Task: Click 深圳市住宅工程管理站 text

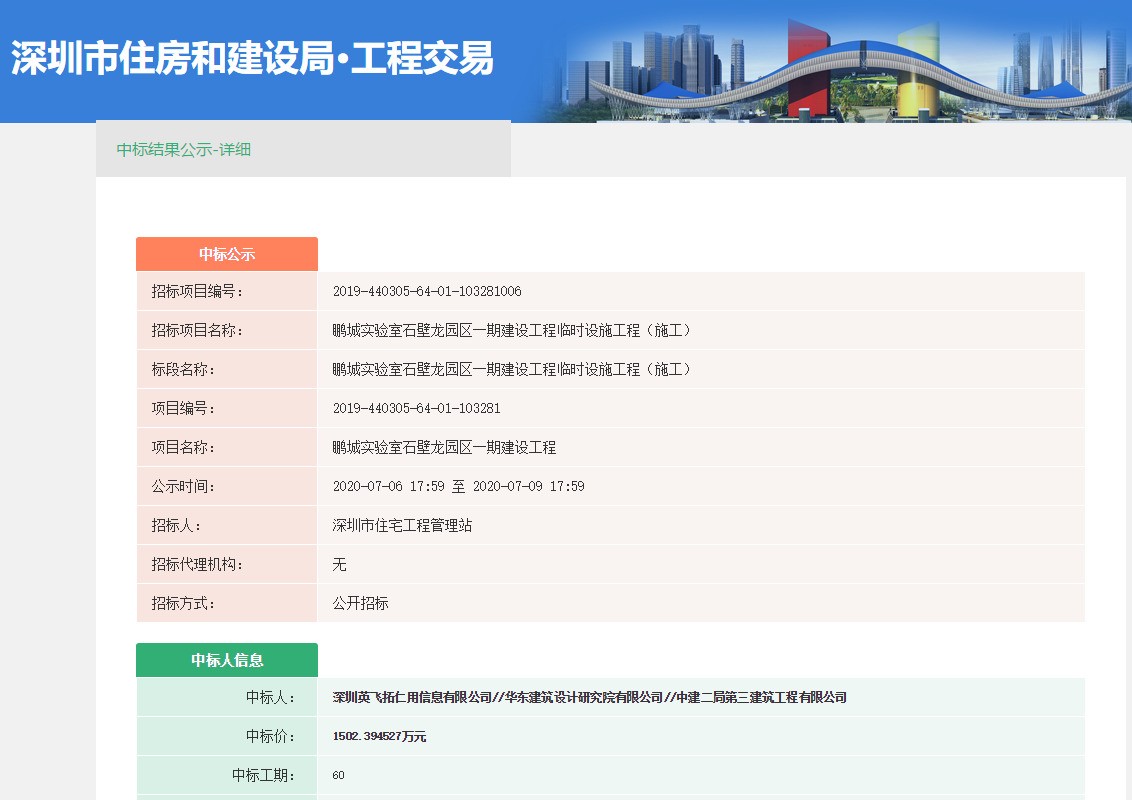Action: point(402,525)
